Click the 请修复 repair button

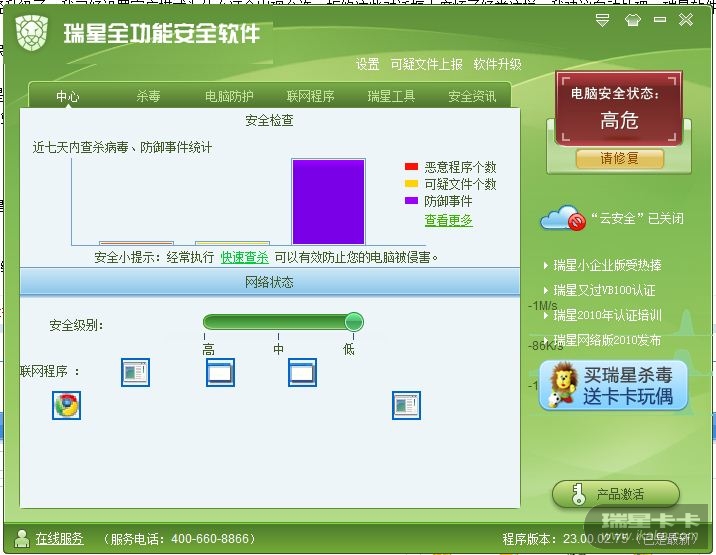coord(619,159)
